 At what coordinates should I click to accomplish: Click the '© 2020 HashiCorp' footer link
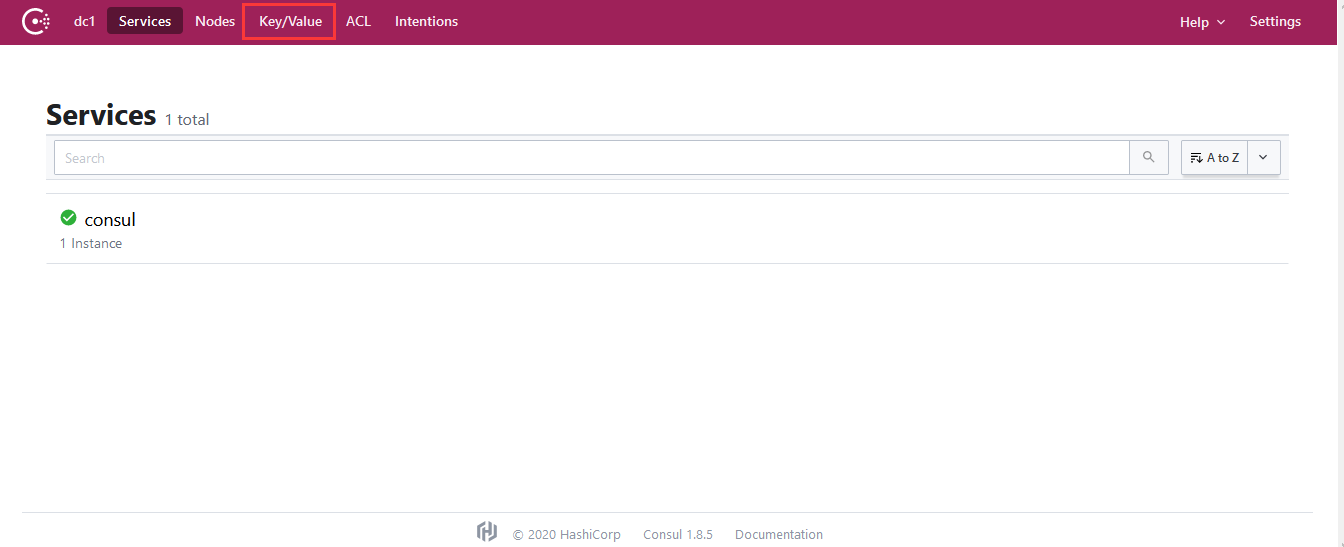567,535
